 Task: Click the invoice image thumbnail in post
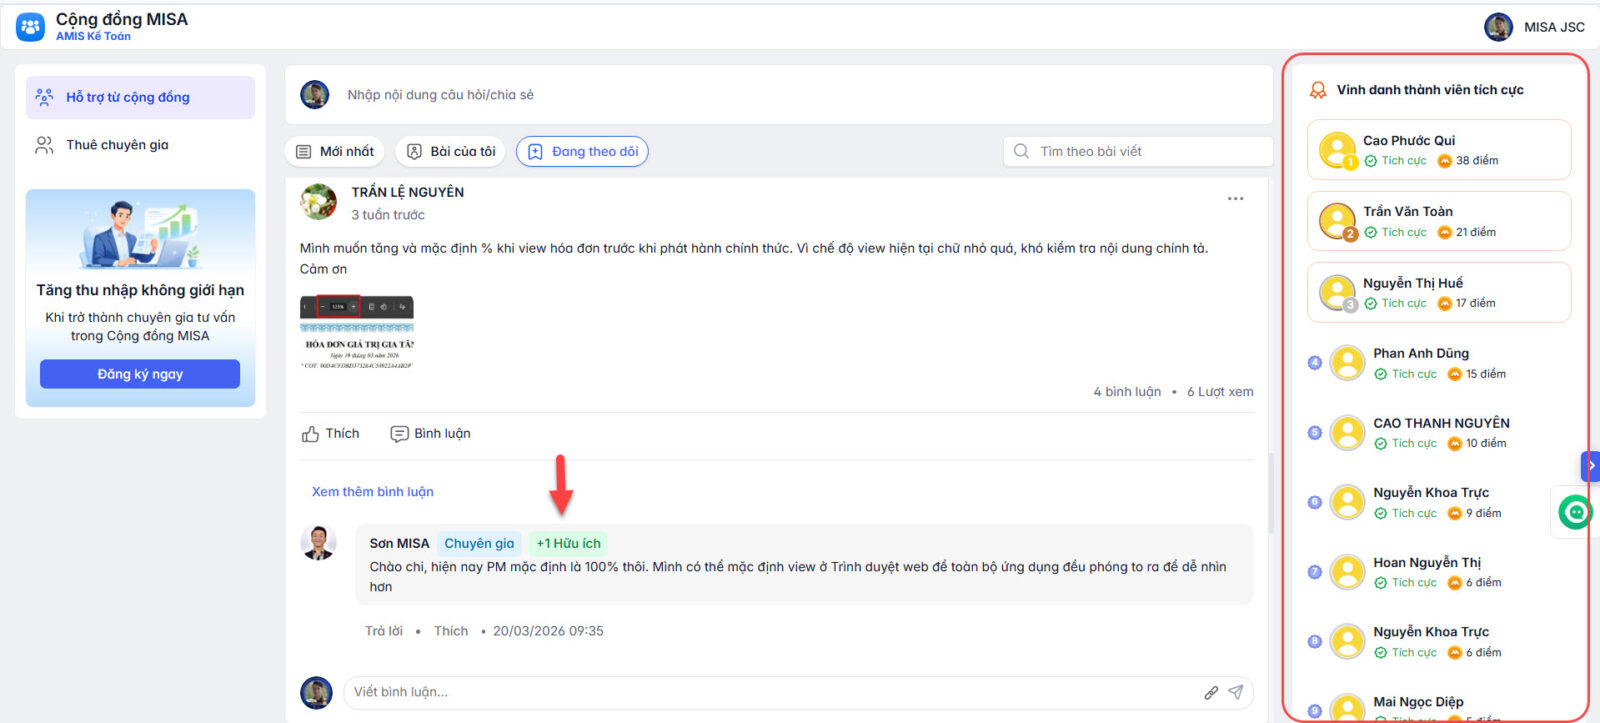[x=357, y=333]
